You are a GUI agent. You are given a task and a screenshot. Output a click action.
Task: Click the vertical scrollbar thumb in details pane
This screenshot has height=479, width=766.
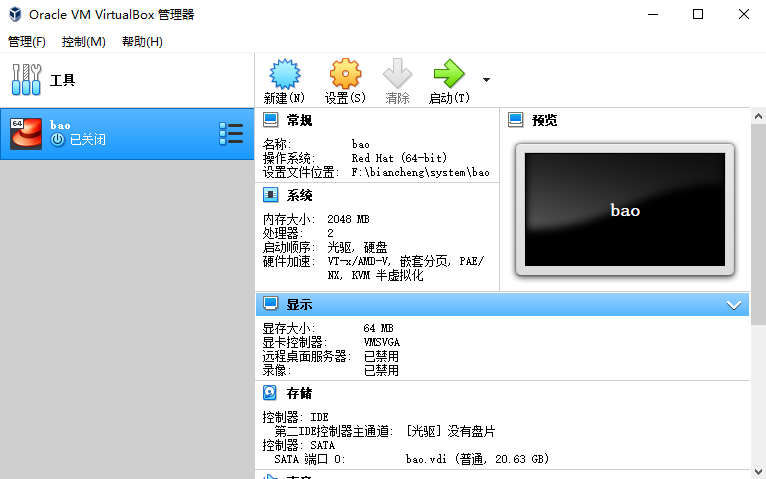tap(758, 225)
